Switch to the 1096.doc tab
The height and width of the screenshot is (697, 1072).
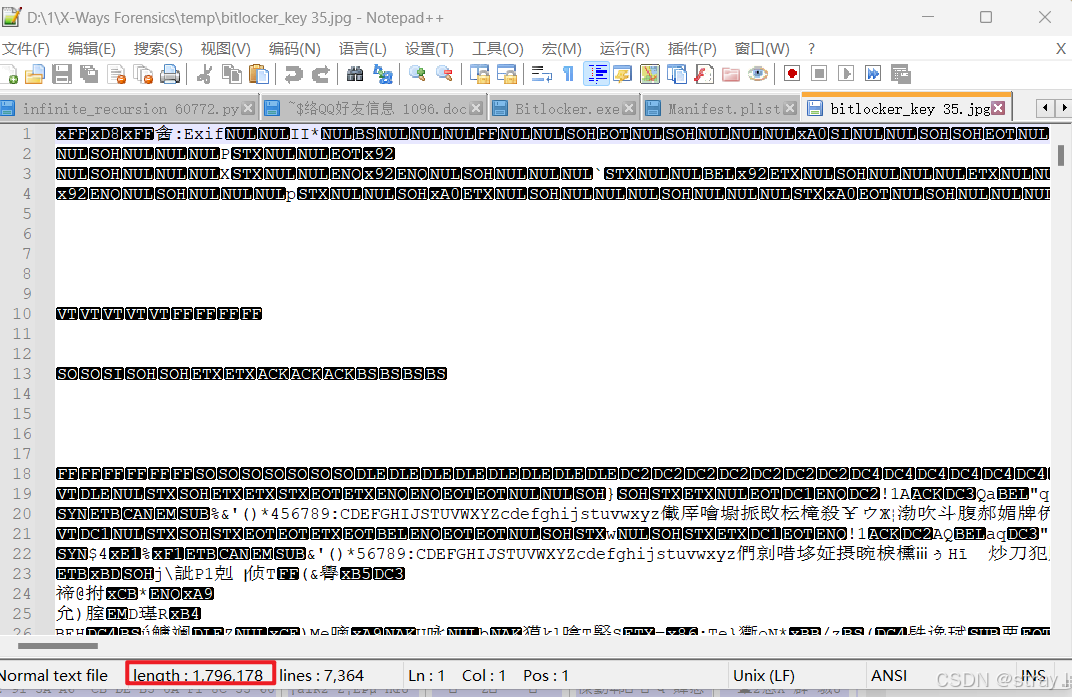tap(374, 108)
